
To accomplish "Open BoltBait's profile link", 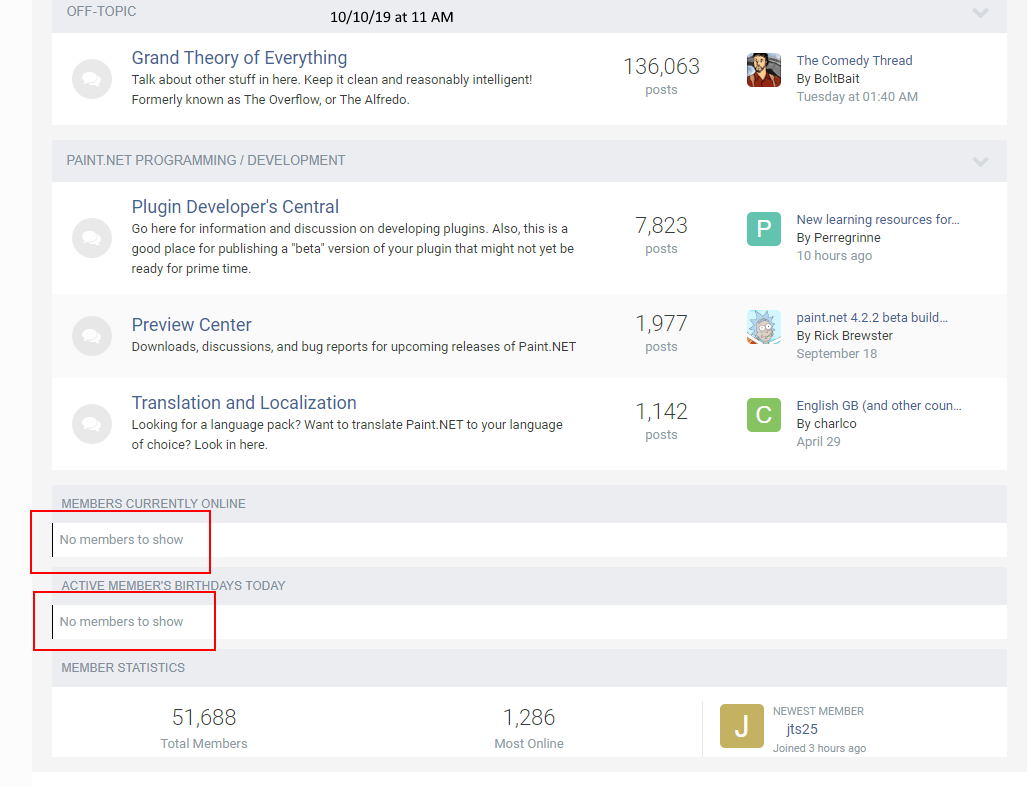I will tap(836, 79).
